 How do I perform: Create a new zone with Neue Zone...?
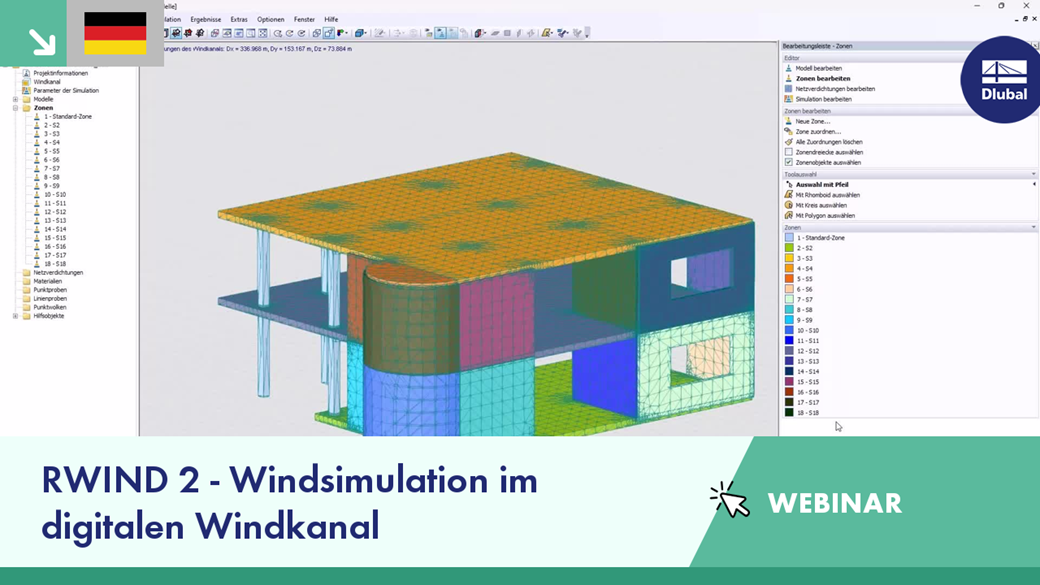pyautogui.click(x=812, y=121)
